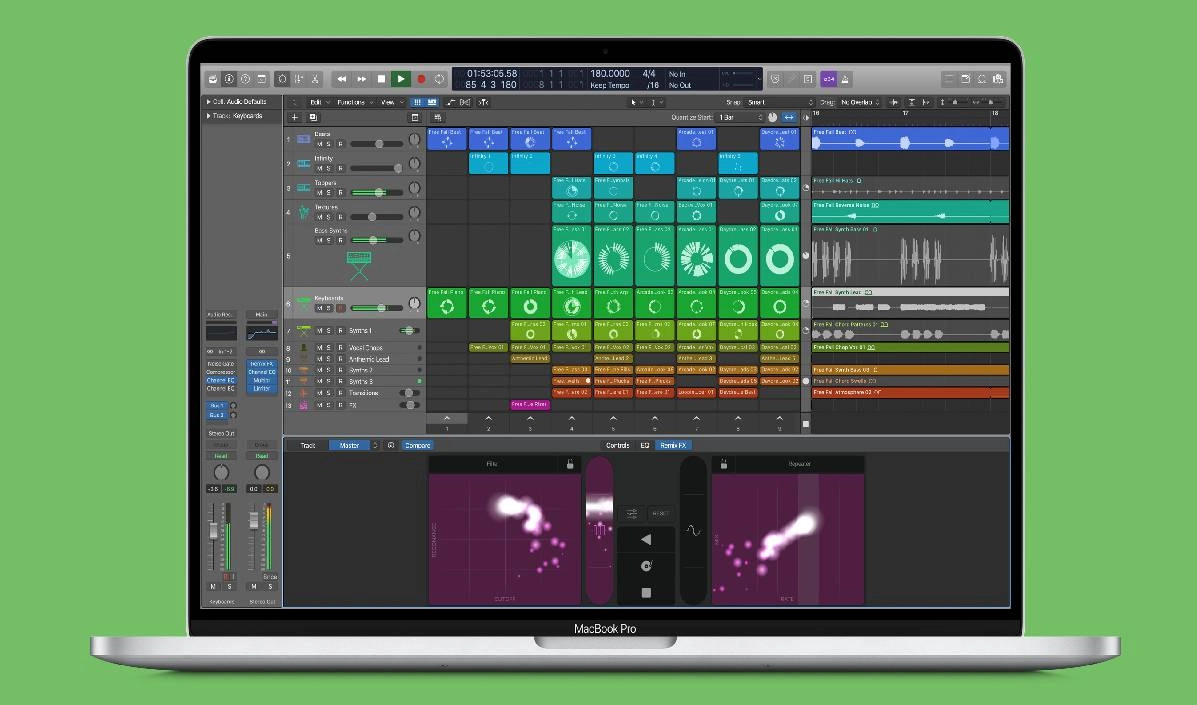Screen dimensions: 1197x705
Task: Click the Remix FX reverse arrow button
Action: (x=646, y=539)
